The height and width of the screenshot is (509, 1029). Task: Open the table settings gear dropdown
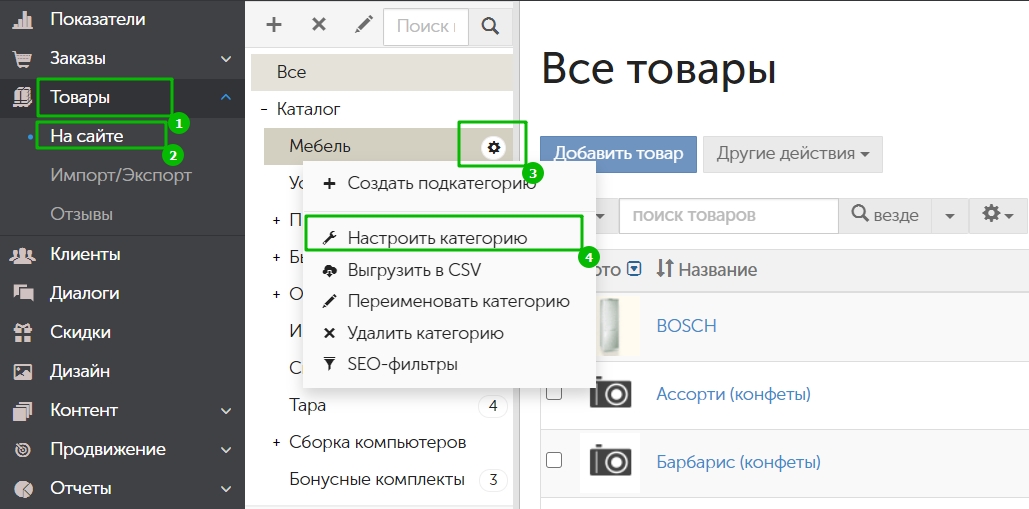pyautogui.click(x=997, y=215)
